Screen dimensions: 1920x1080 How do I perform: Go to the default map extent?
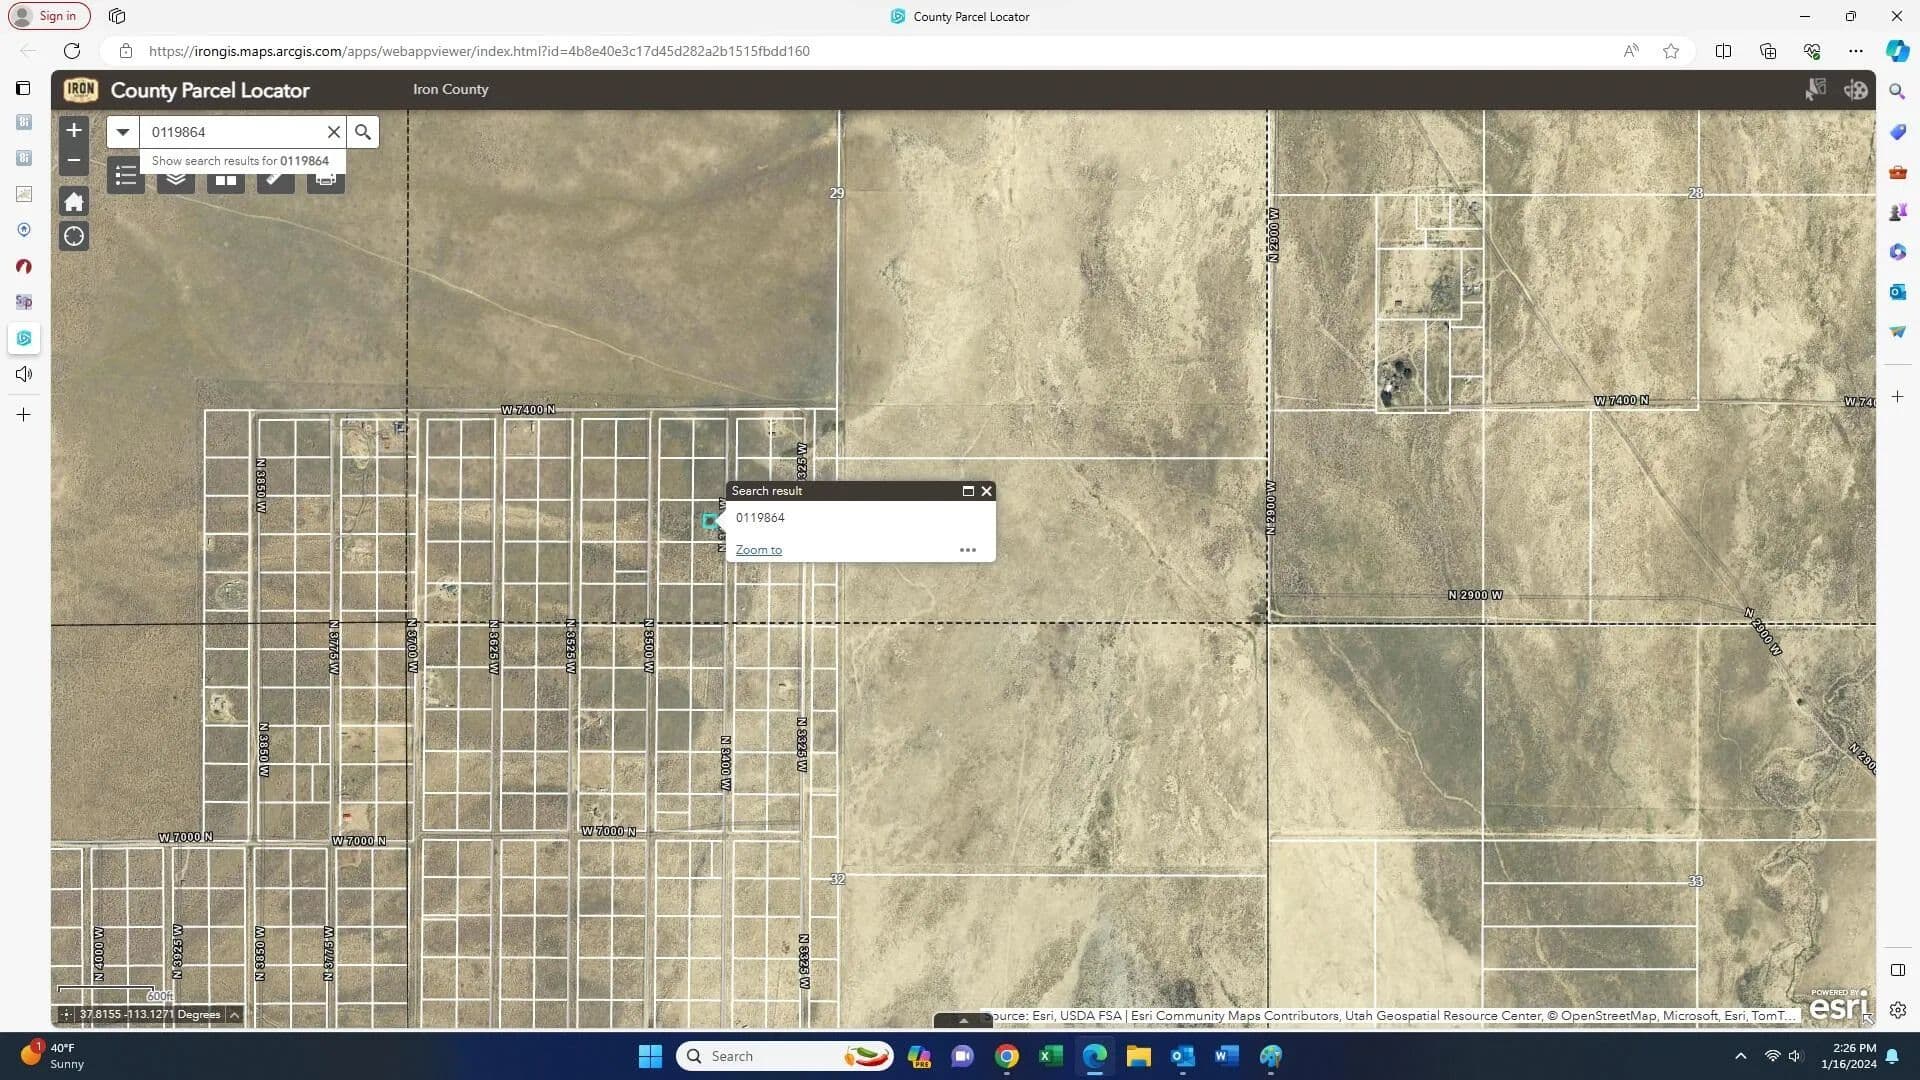click(74, 202)
